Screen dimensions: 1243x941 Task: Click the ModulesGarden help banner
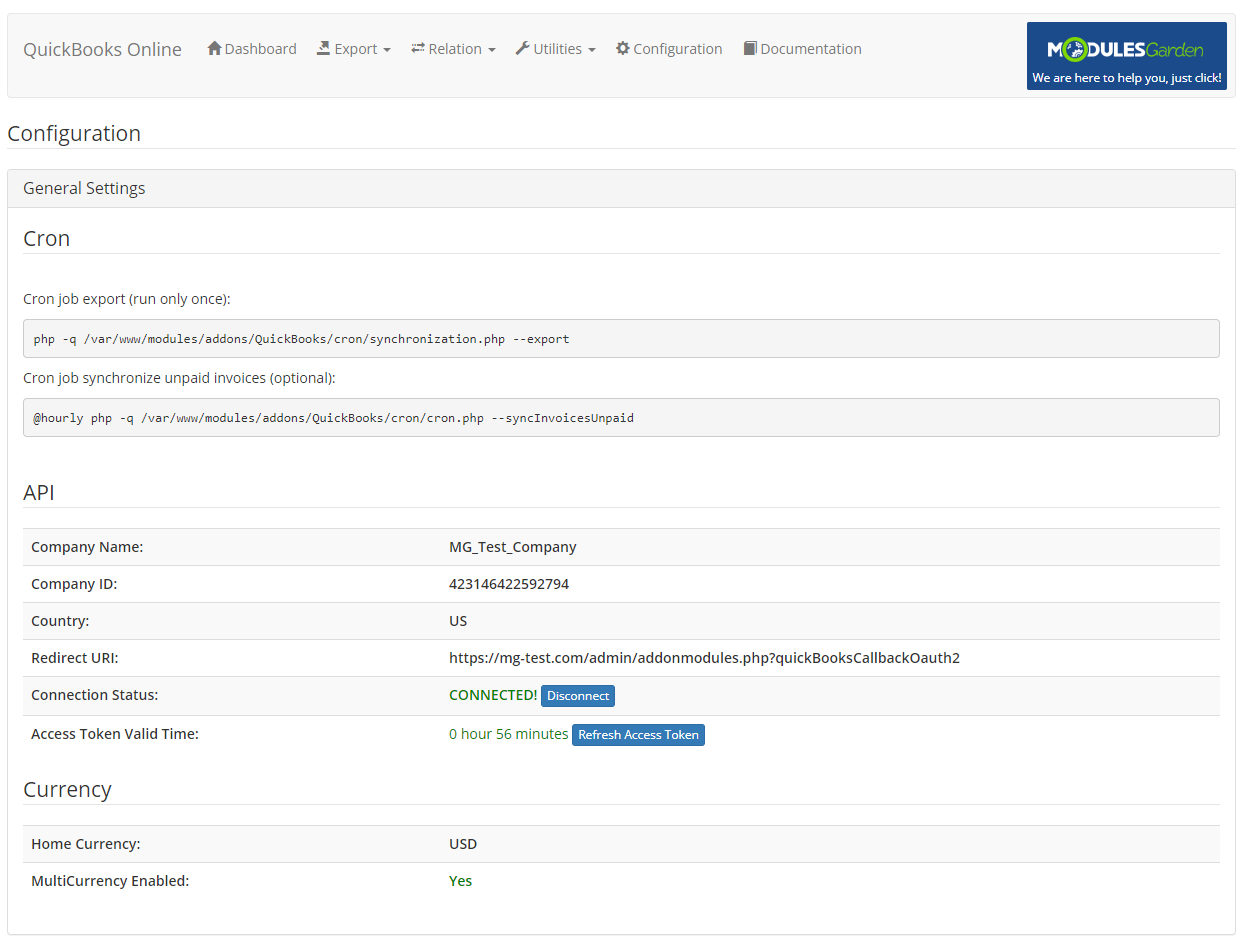[1126, 55]
